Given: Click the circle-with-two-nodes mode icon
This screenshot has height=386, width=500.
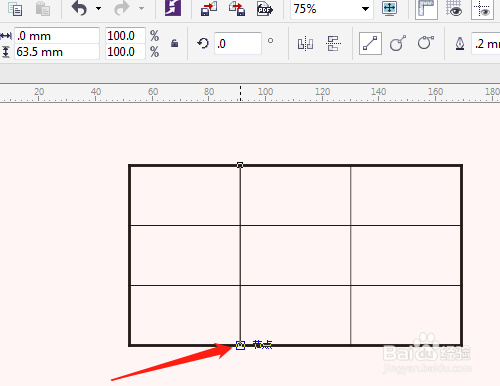Looking at the screenshot, I should coord(426,43).
